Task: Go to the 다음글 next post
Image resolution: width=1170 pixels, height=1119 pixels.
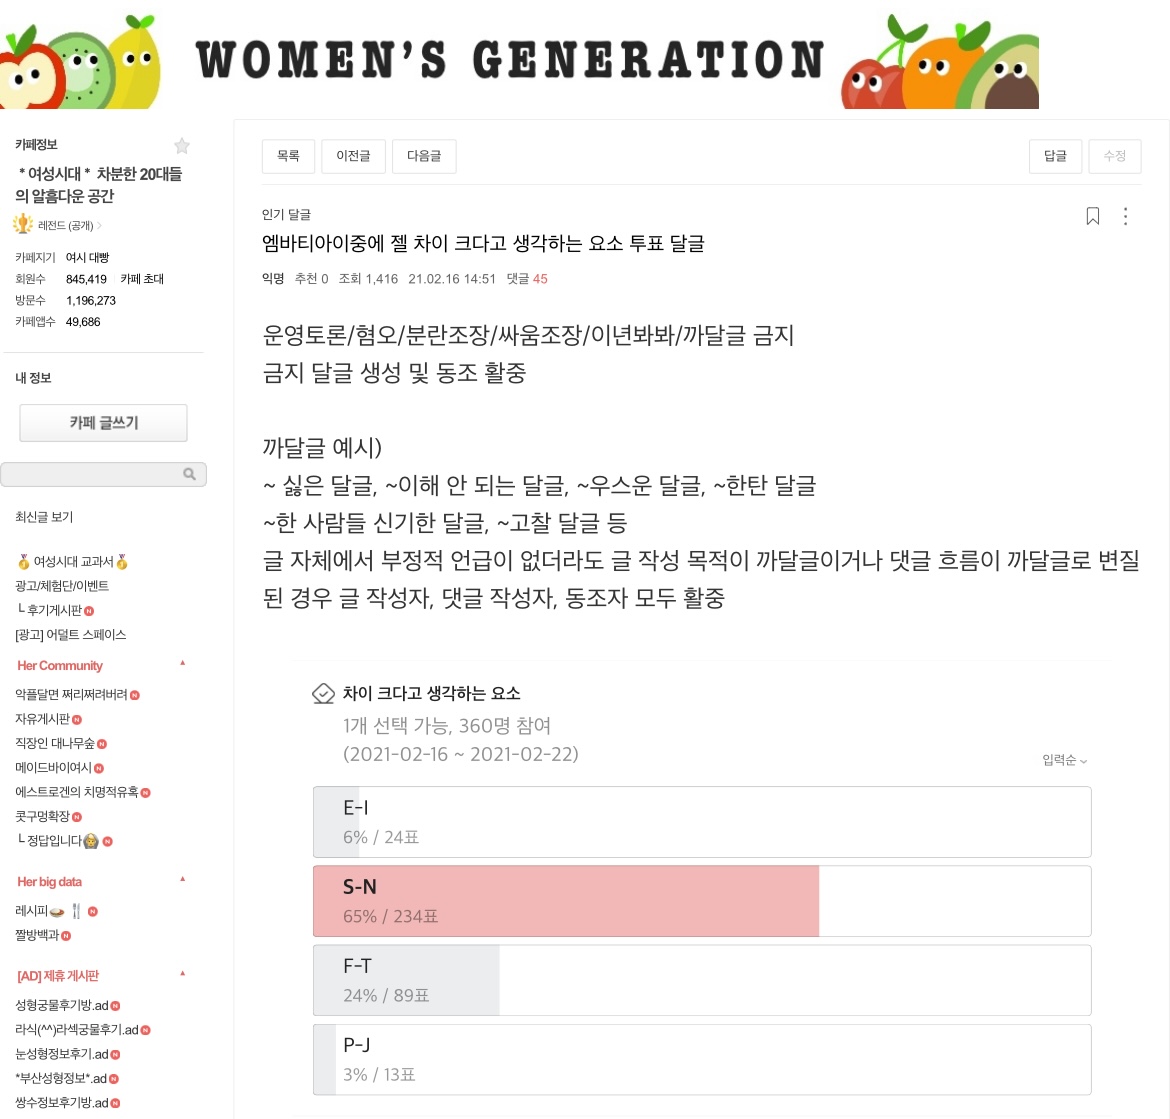Action: 424,156
